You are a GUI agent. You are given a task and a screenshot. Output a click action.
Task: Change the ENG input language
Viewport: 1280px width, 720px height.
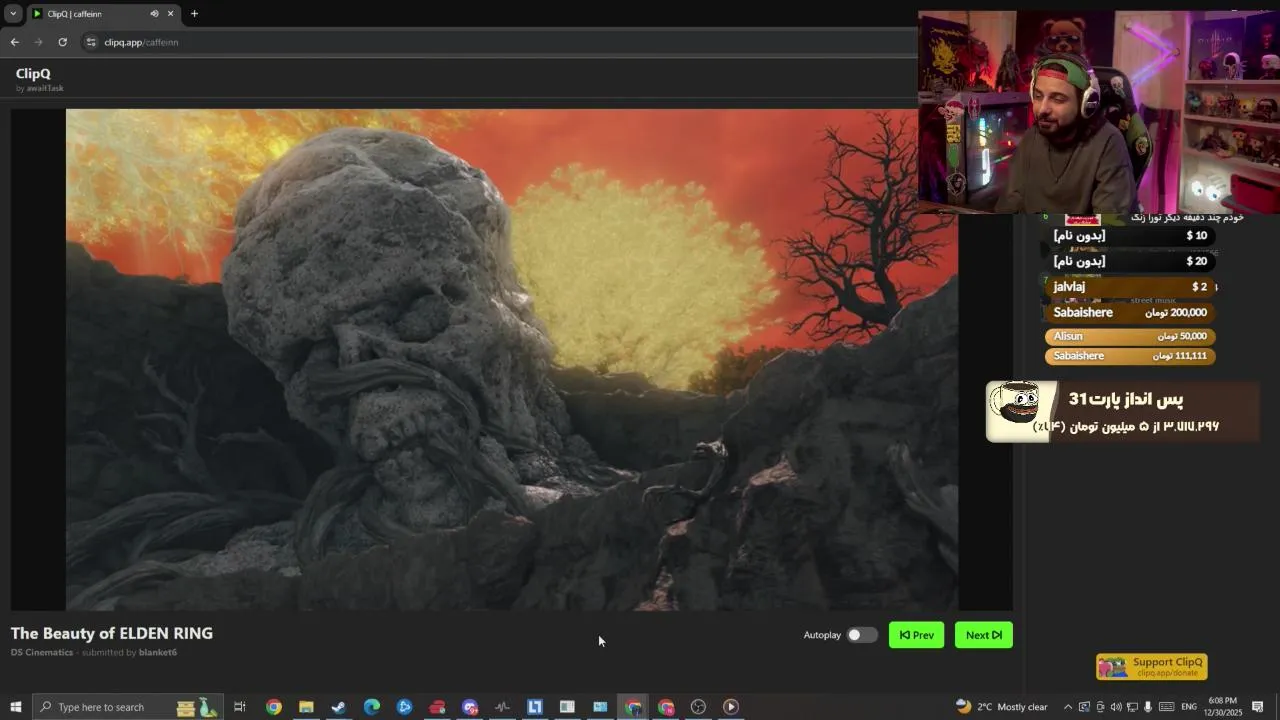click(1189, 707)
